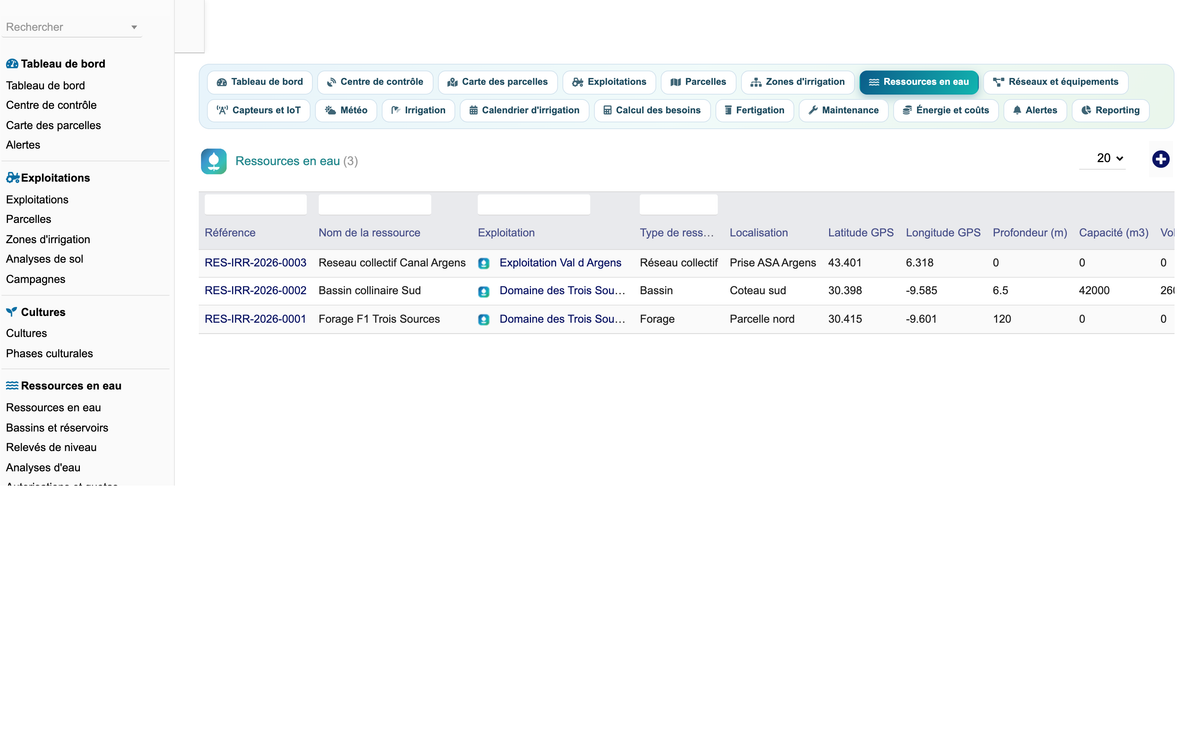This screenshot has width=1200, height=743.
Task: Open sidebar Relevés de niveau link
Action: tap(51, 447)
